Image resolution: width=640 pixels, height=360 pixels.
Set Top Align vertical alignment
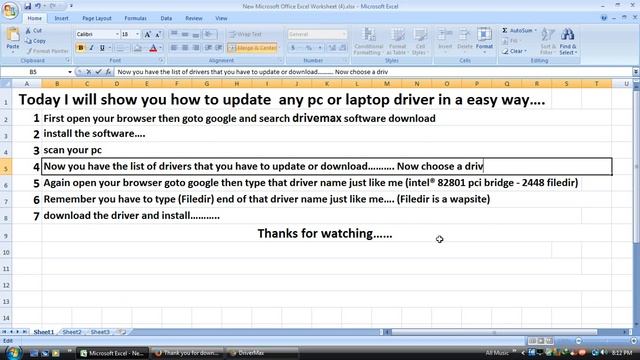pos(174,34)
